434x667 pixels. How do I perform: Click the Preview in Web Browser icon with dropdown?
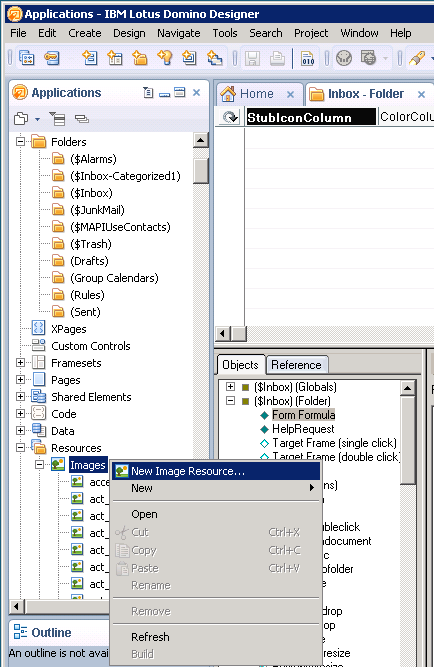point(368,57)
